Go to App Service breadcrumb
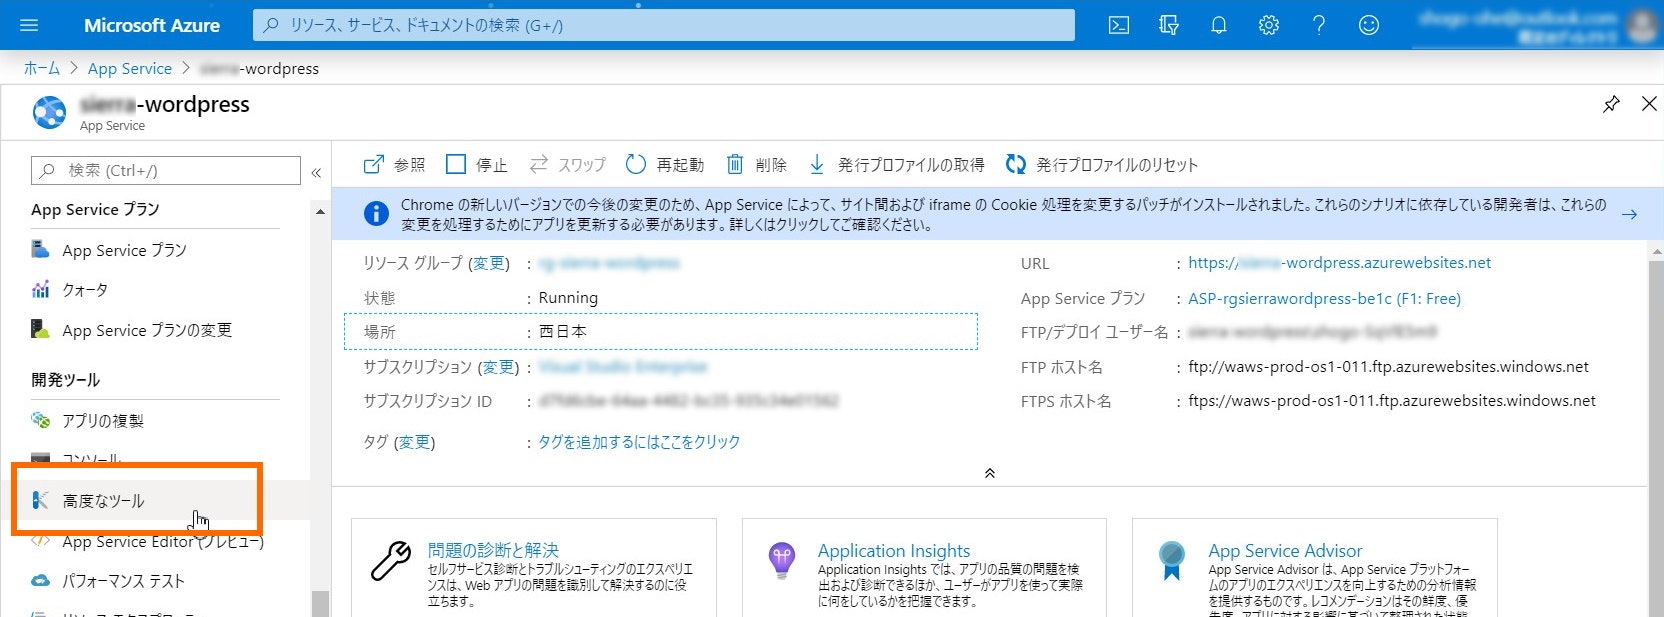1664x617 pixels. coord(130,68)
